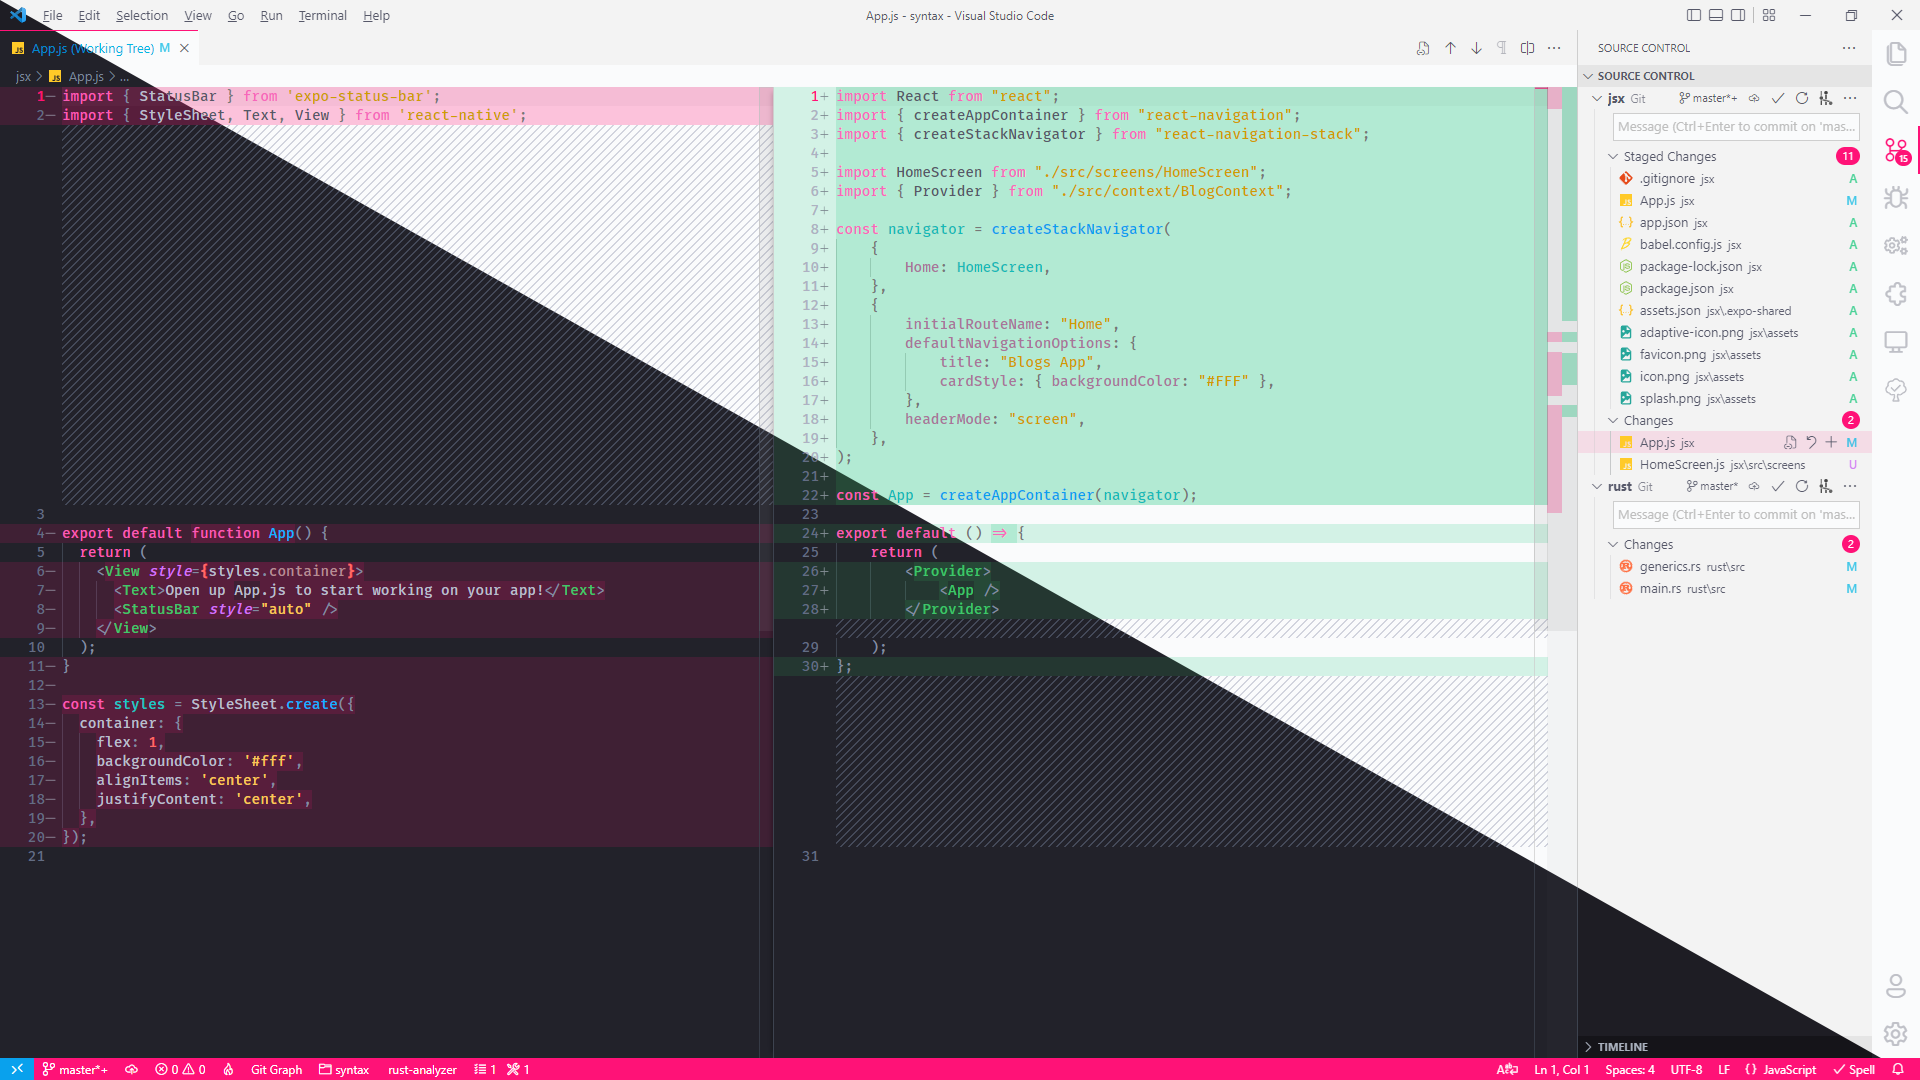Toggle whitespace diff pilcrow icon

pyautogui.click(x=1501, y=48)
